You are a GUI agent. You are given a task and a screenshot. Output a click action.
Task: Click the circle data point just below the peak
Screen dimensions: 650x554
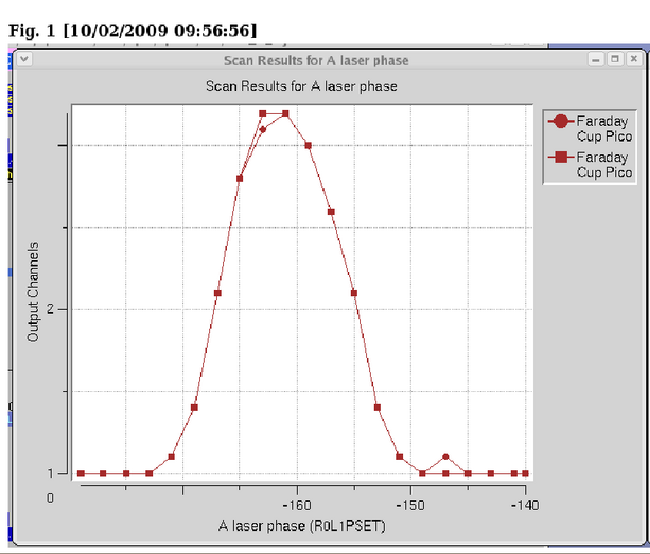(x=262, y=129)
